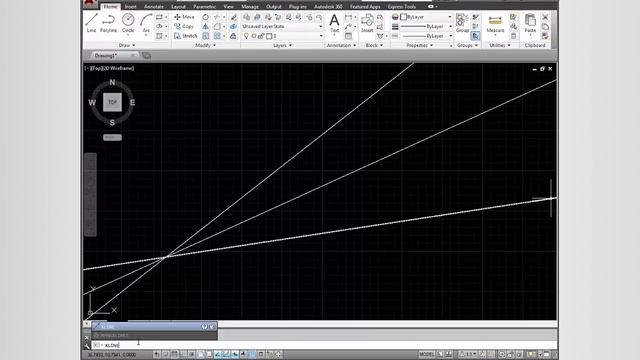Select the Trim tool icon
This screenshot has height=360, width=640.
point(217,17)
